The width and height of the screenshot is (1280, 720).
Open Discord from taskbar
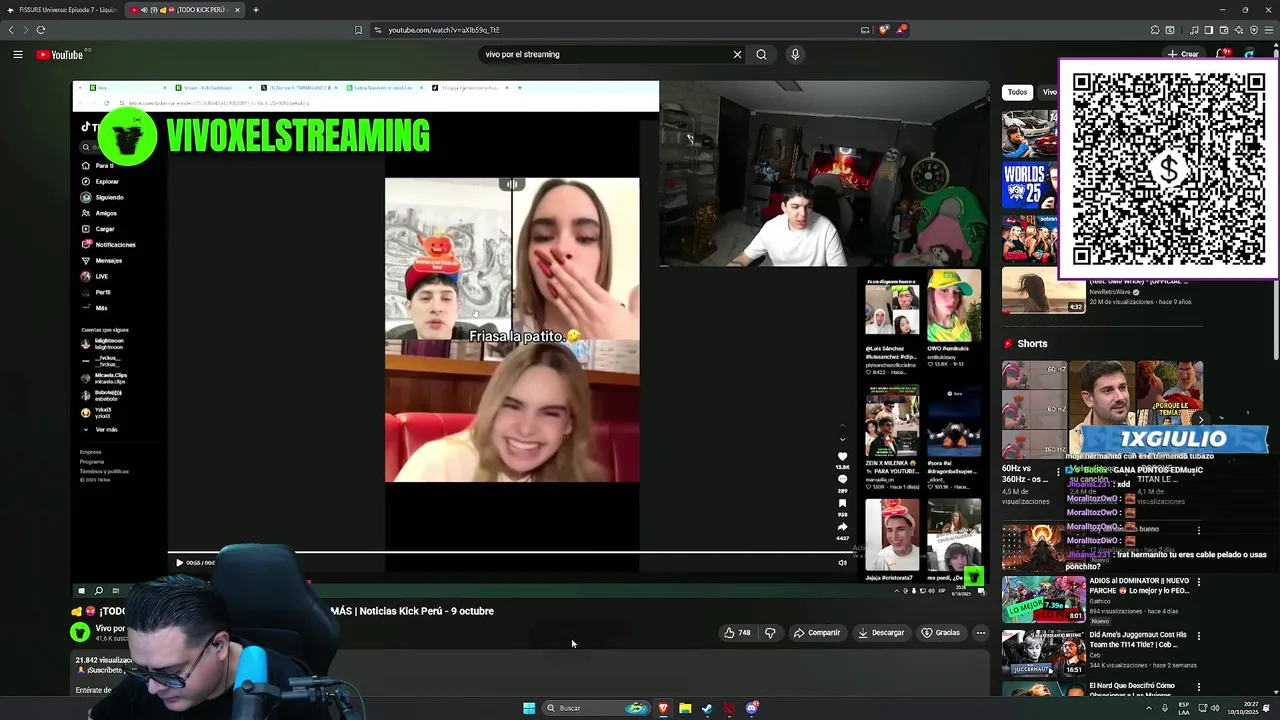pyautogui.click(x=752, y=708)
